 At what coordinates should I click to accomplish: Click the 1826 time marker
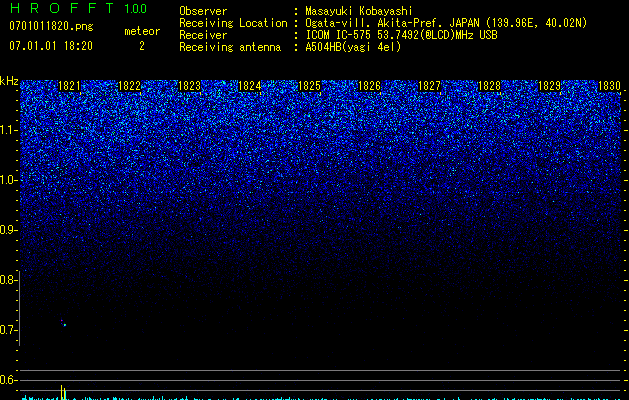click(x=369, y=86)
